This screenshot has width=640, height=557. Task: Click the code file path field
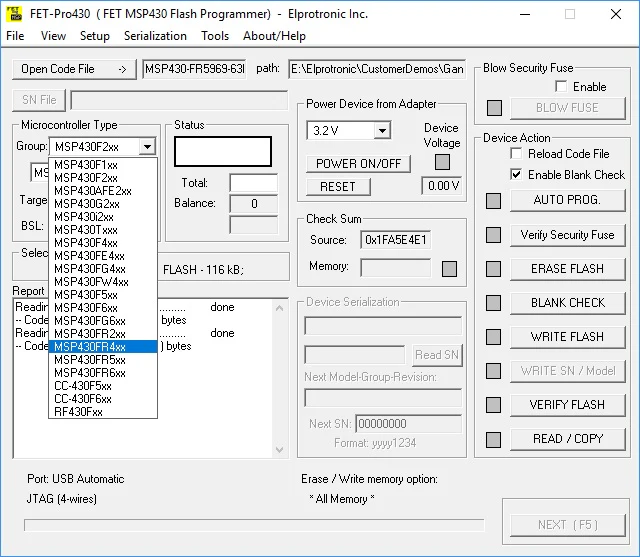pyautogui.click(x=377, y=69)
